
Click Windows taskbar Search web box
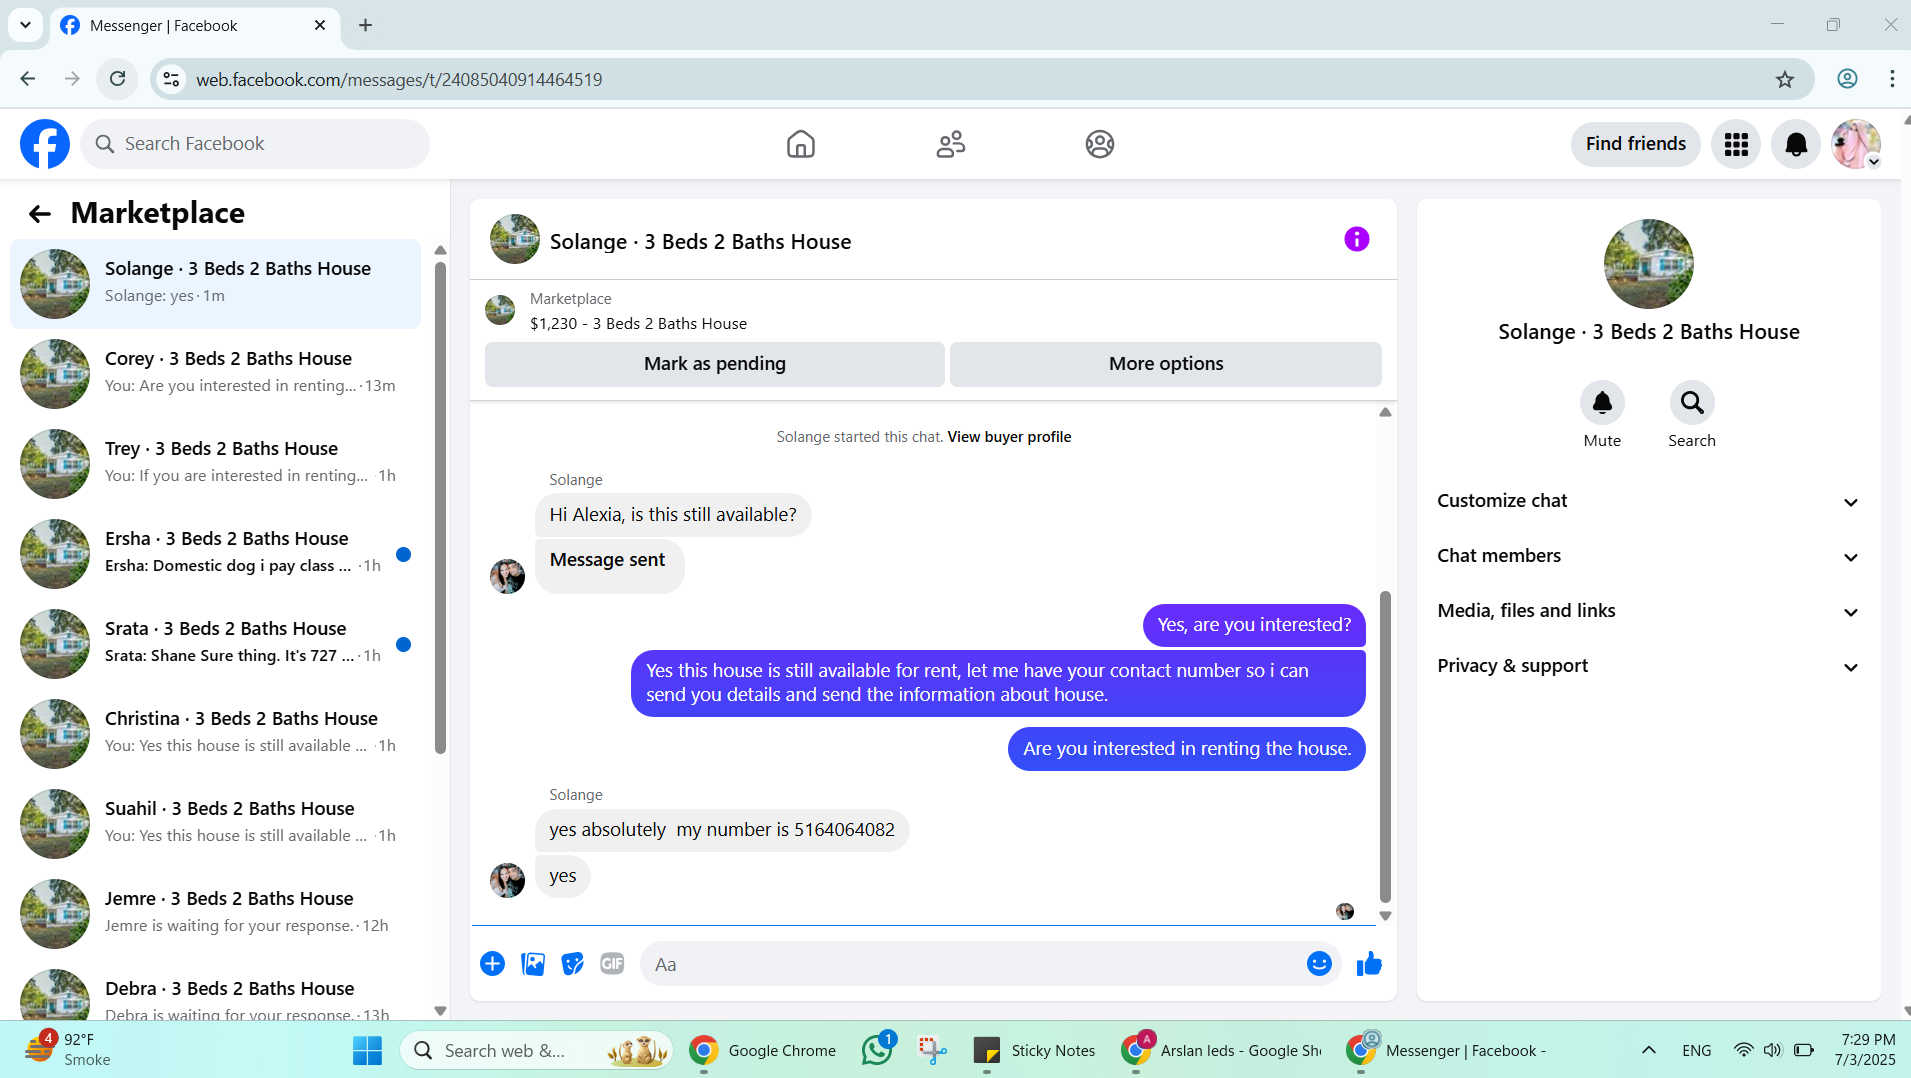tap(537, 1050)
